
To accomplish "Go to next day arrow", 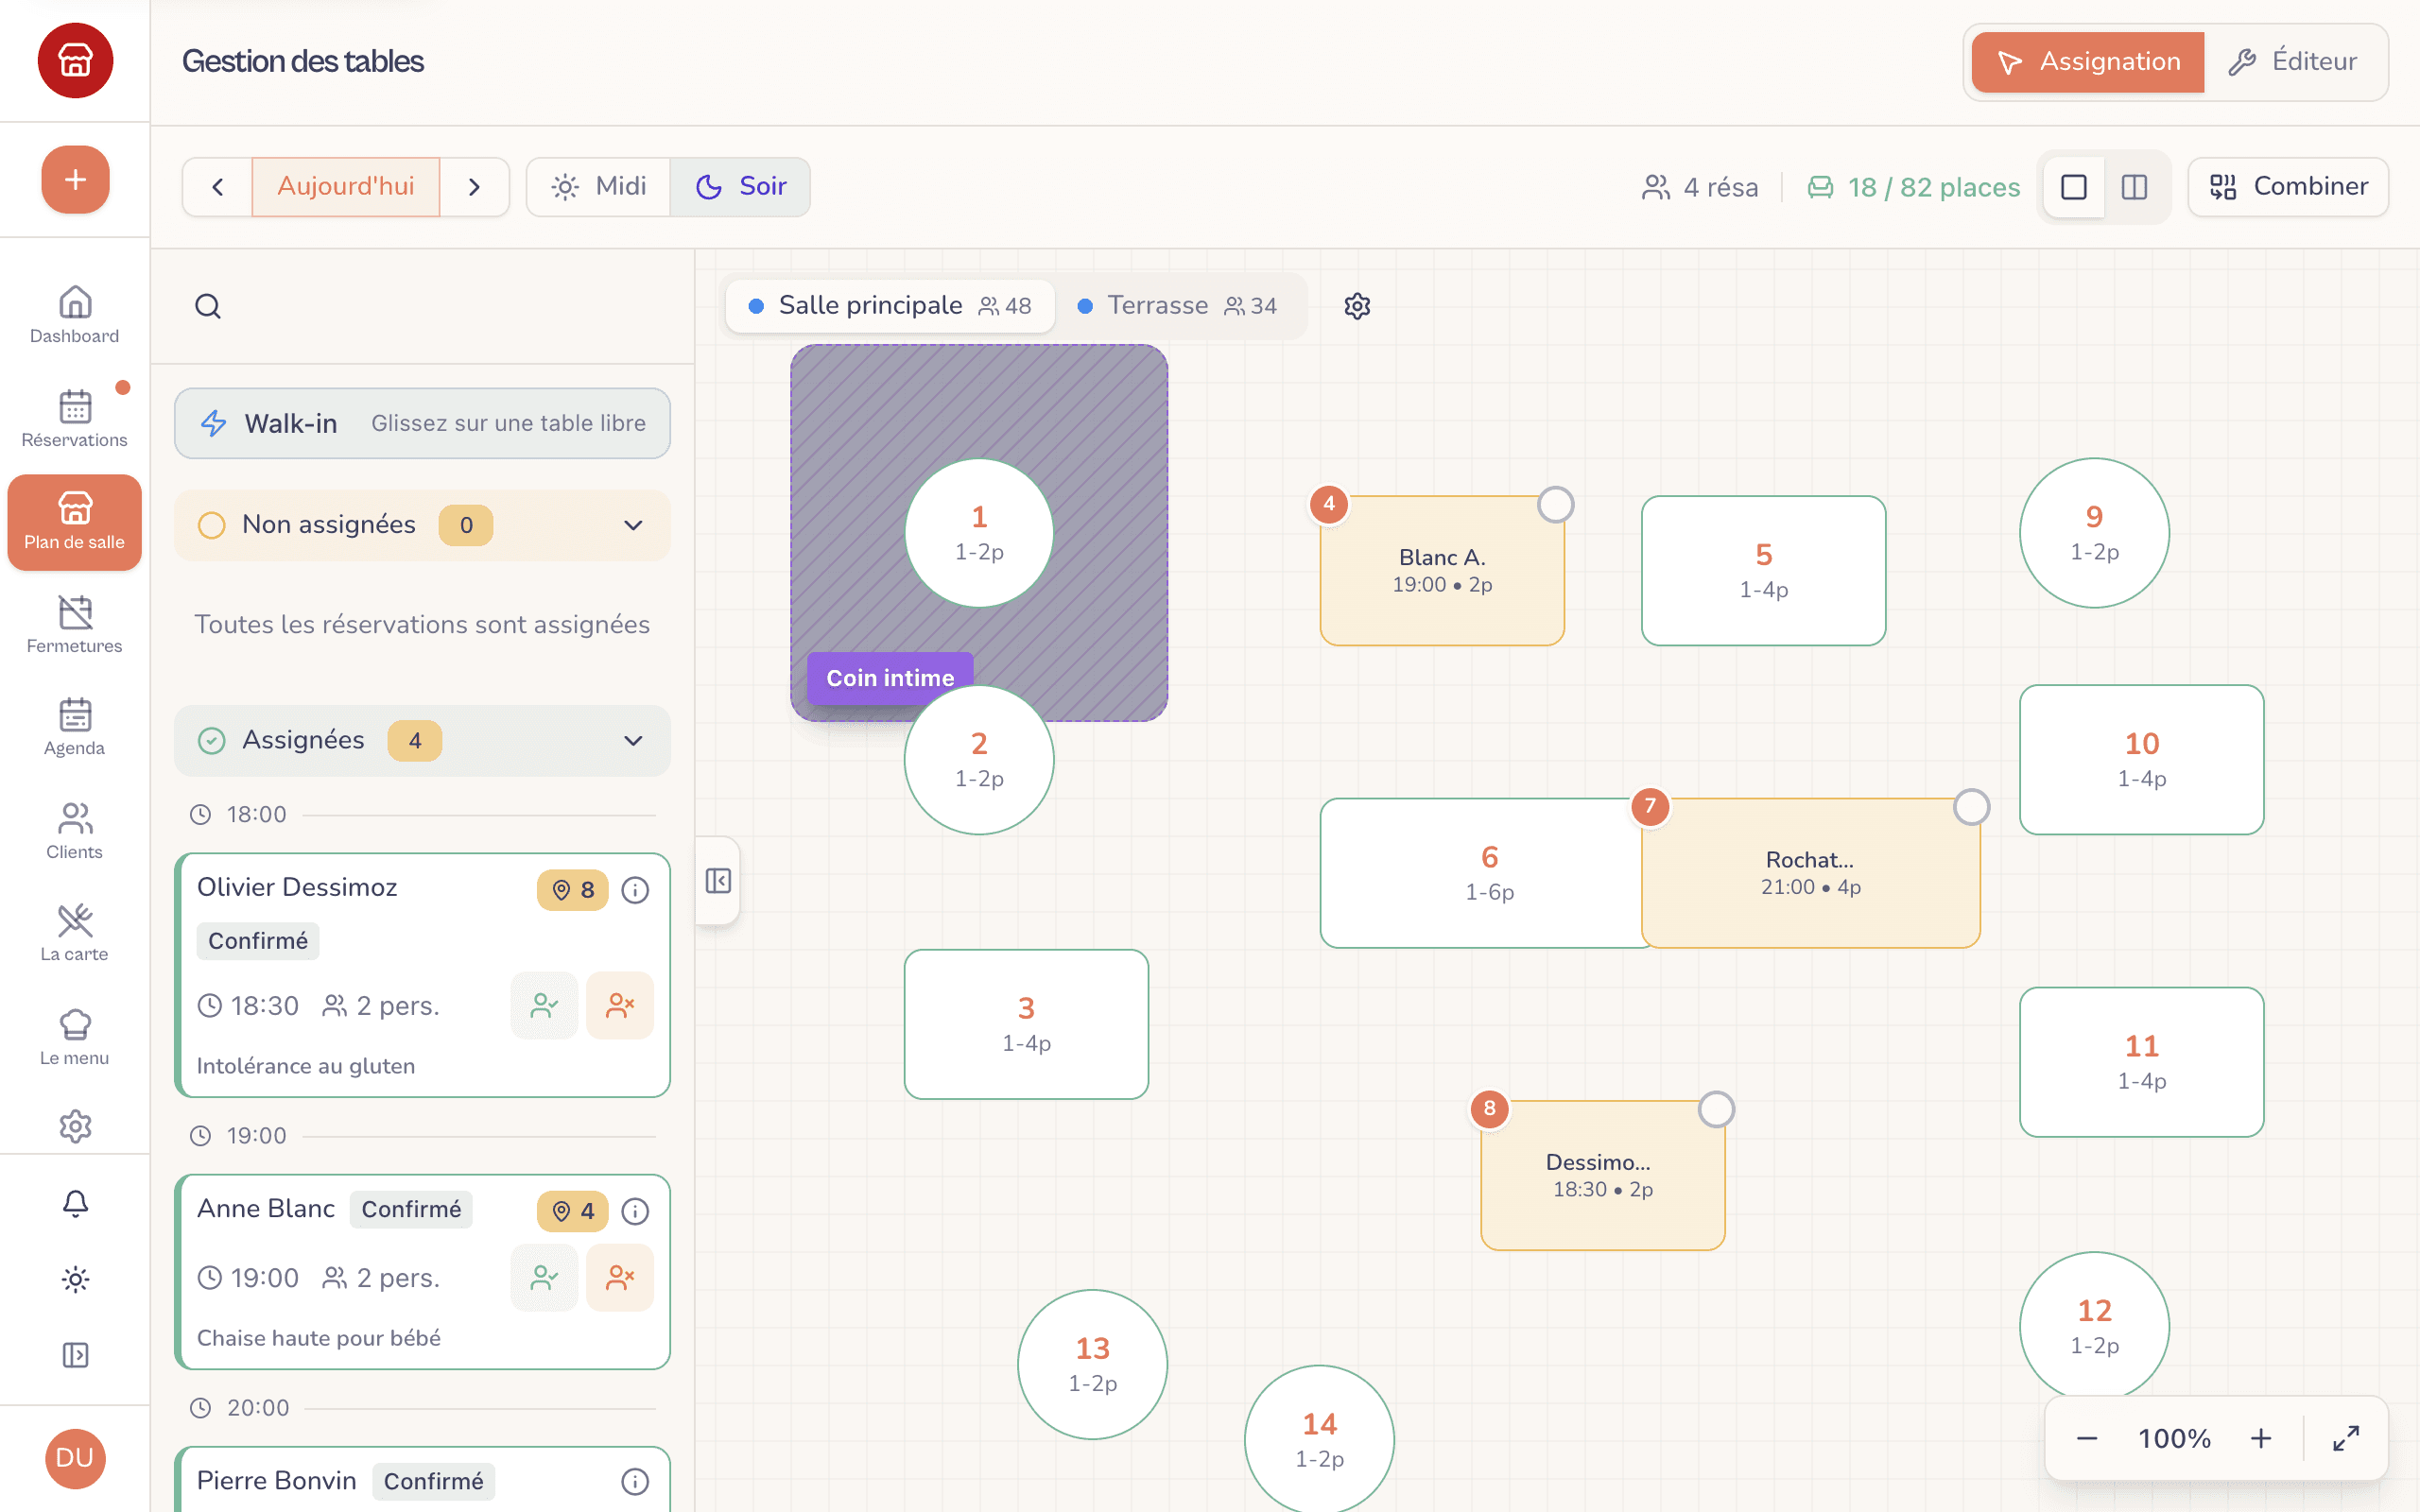I will tap(474, 187).
